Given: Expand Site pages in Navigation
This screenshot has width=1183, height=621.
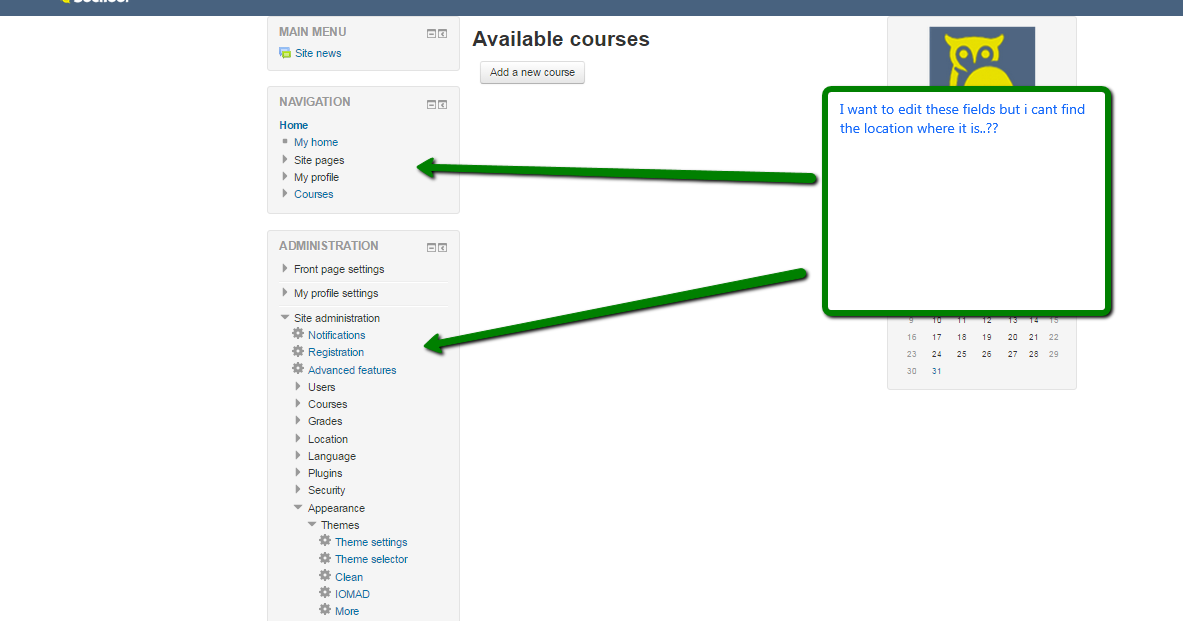Looking at the screenshot, I should [285, 160].
